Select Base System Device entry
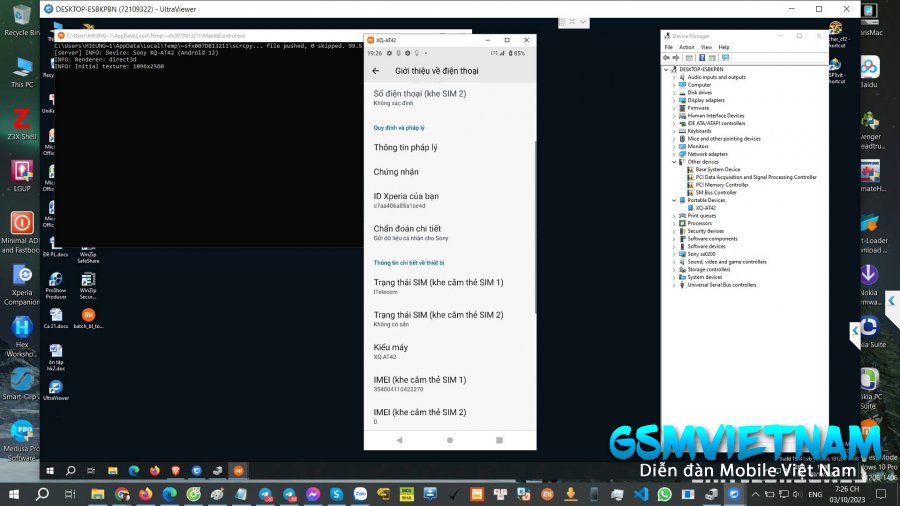This screenshot has width=900, height=506. click(717, 169)
